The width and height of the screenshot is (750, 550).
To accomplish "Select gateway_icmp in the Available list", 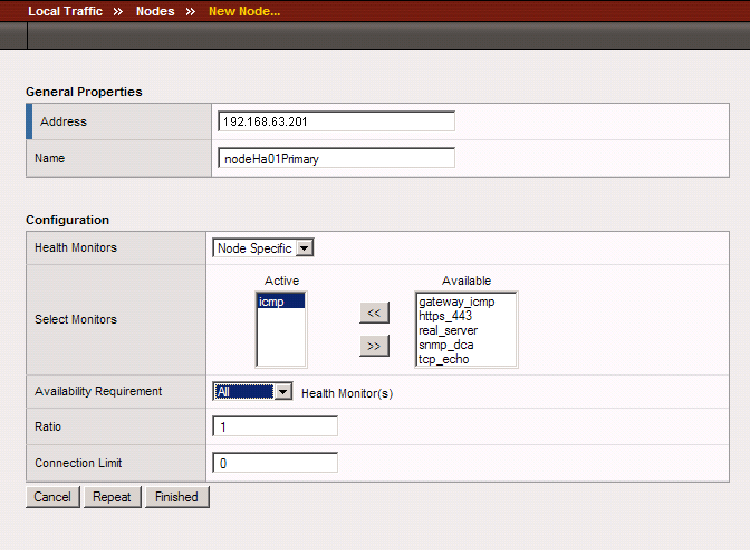I will pyautogui.click(x=456, y=302).
